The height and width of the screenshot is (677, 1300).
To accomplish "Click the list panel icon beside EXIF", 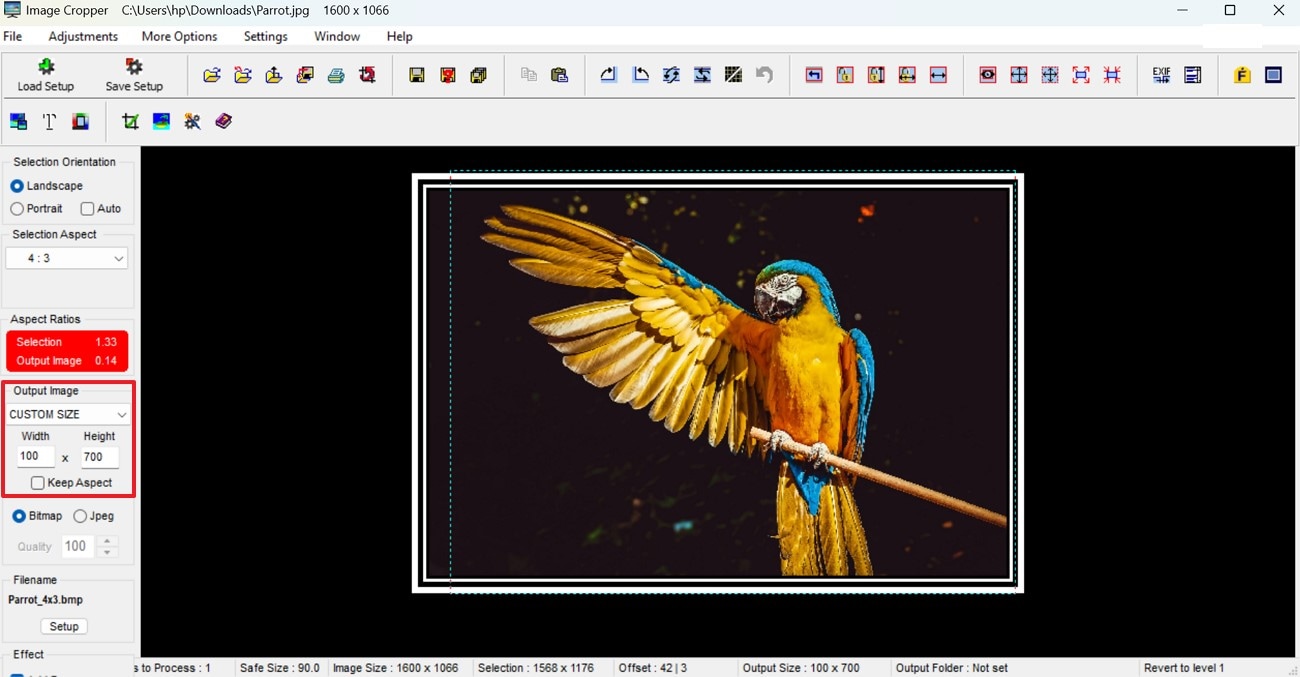I will (x=1192, y=75).
